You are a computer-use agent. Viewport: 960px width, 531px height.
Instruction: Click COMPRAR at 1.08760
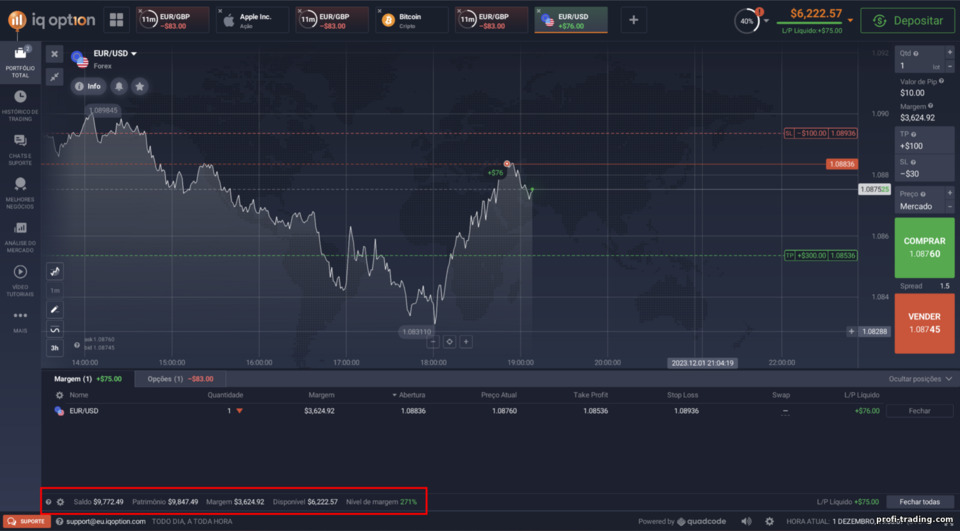924,247
